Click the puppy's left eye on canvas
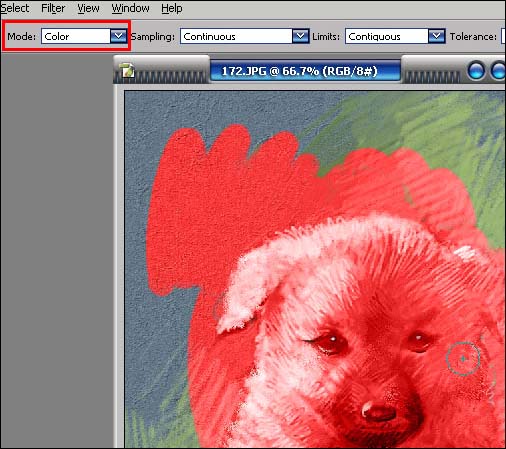Screen dimensions: 506x449 (x=330, y=343)
